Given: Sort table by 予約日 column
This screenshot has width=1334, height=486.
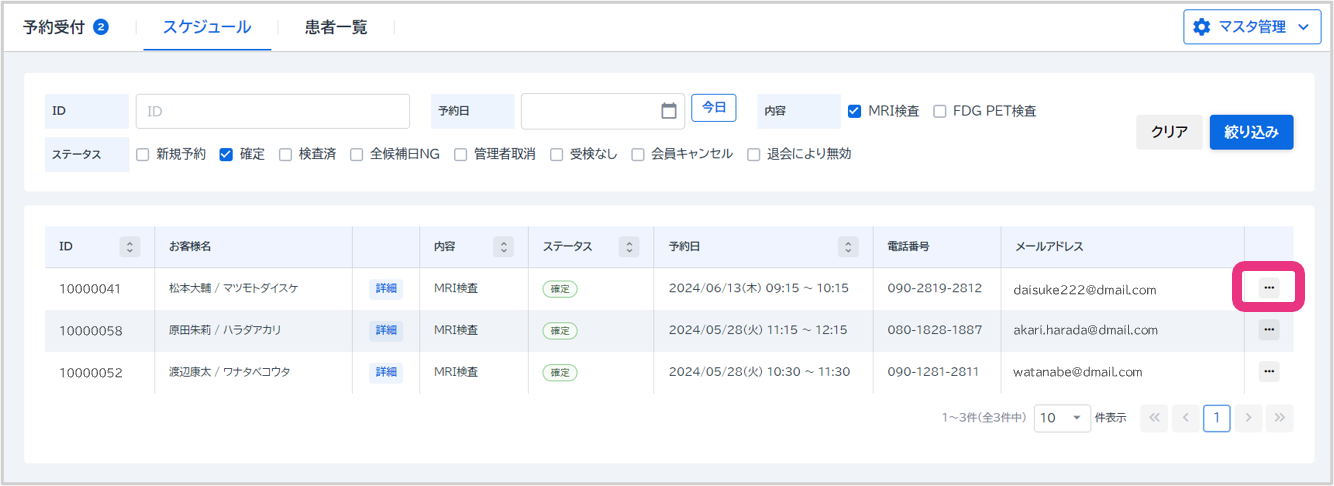Looking at the screenshot, I should (x=848, y=246).
